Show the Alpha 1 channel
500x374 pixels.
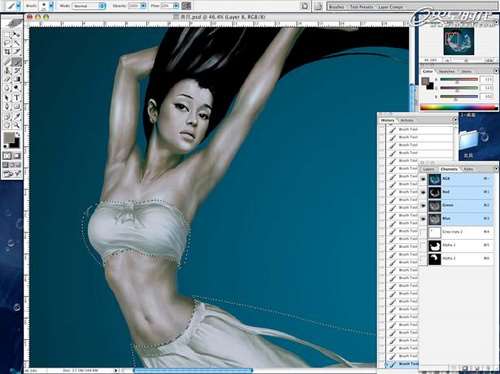(423, 246)
